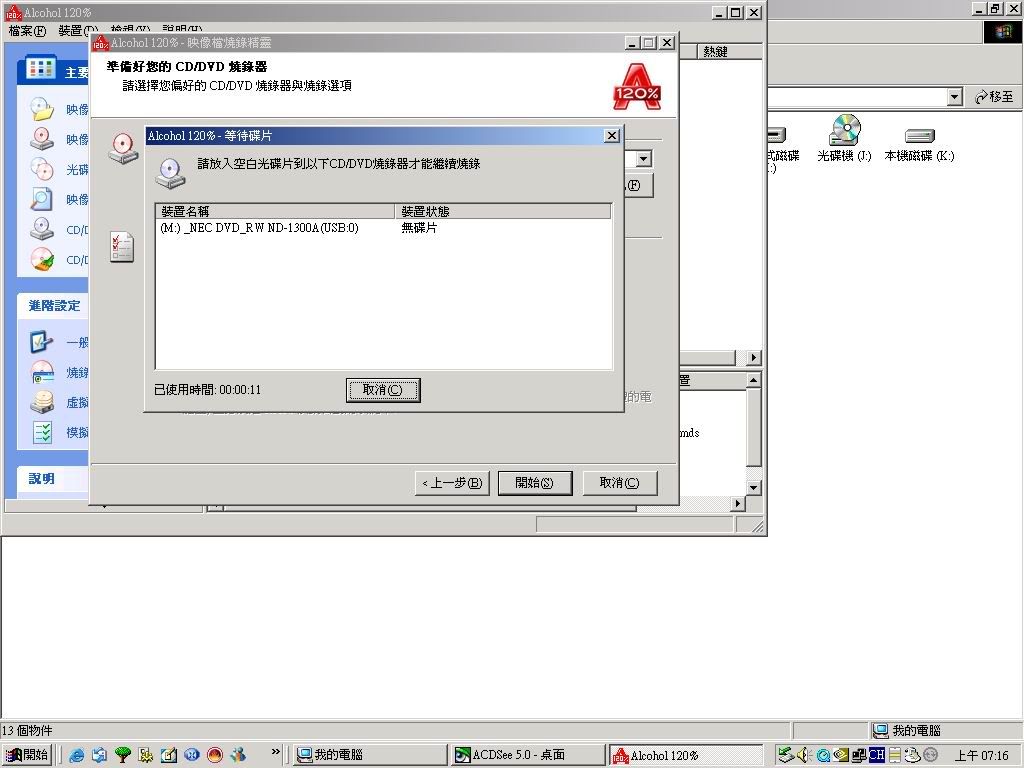This screenshot has width=1024, height=768.
Task: Click the burner drive icon in the wizard's left column
Action: 123,148
